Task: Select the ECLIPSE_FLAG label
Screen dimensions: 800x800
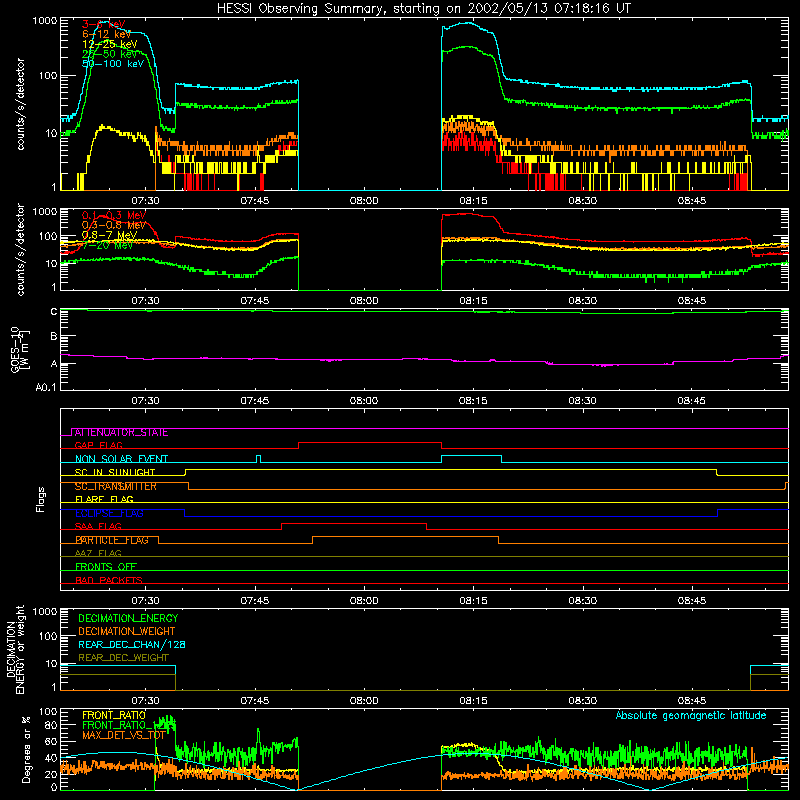Action: tap(109, 513)
